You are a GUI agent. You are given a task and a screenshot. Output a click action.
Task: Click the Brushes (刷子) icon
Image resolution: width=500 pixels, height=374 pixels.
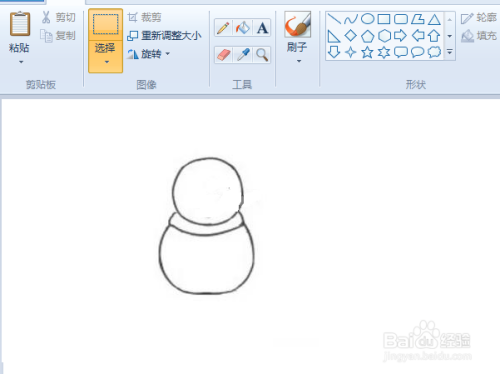click(297, 25)
